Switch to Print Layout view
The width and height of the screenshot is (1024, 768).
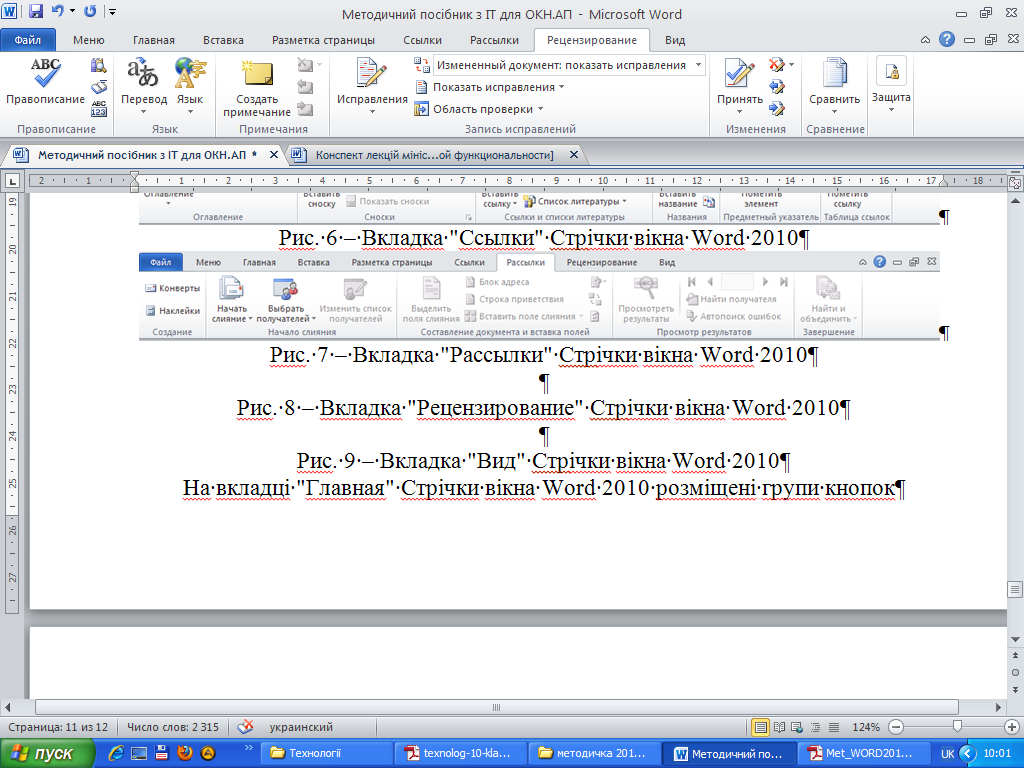(760, 727)
